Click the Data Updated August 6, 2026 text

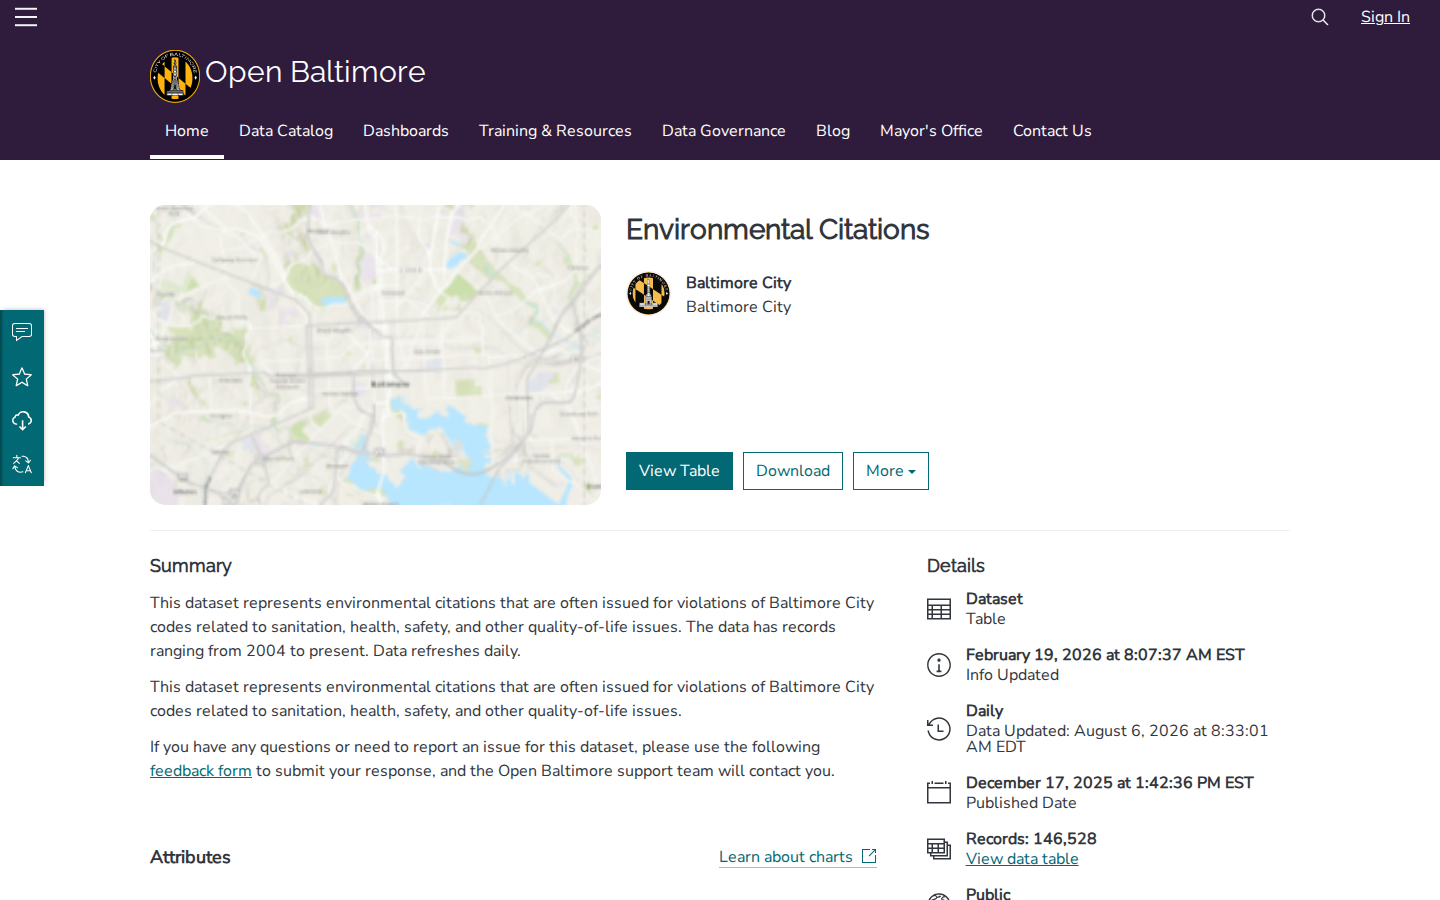[x=1117, y=738]
